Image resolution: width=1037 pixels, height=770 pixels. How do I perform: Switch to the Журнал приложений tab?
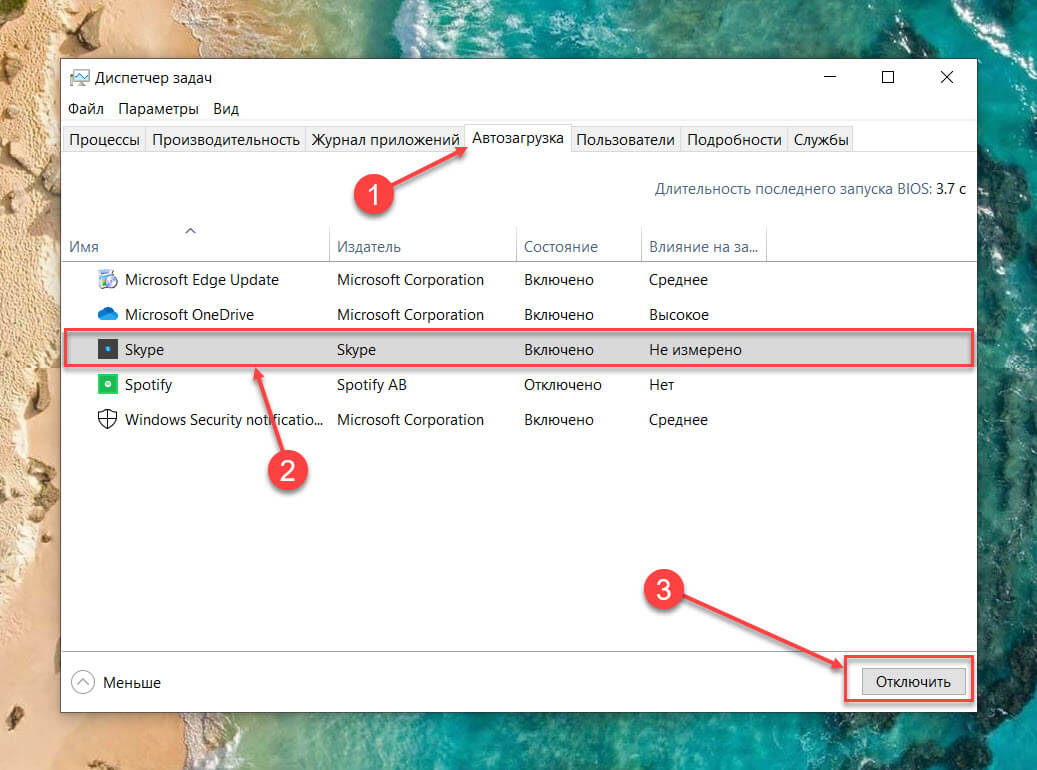pyautogui.click(x=385, y=140)
